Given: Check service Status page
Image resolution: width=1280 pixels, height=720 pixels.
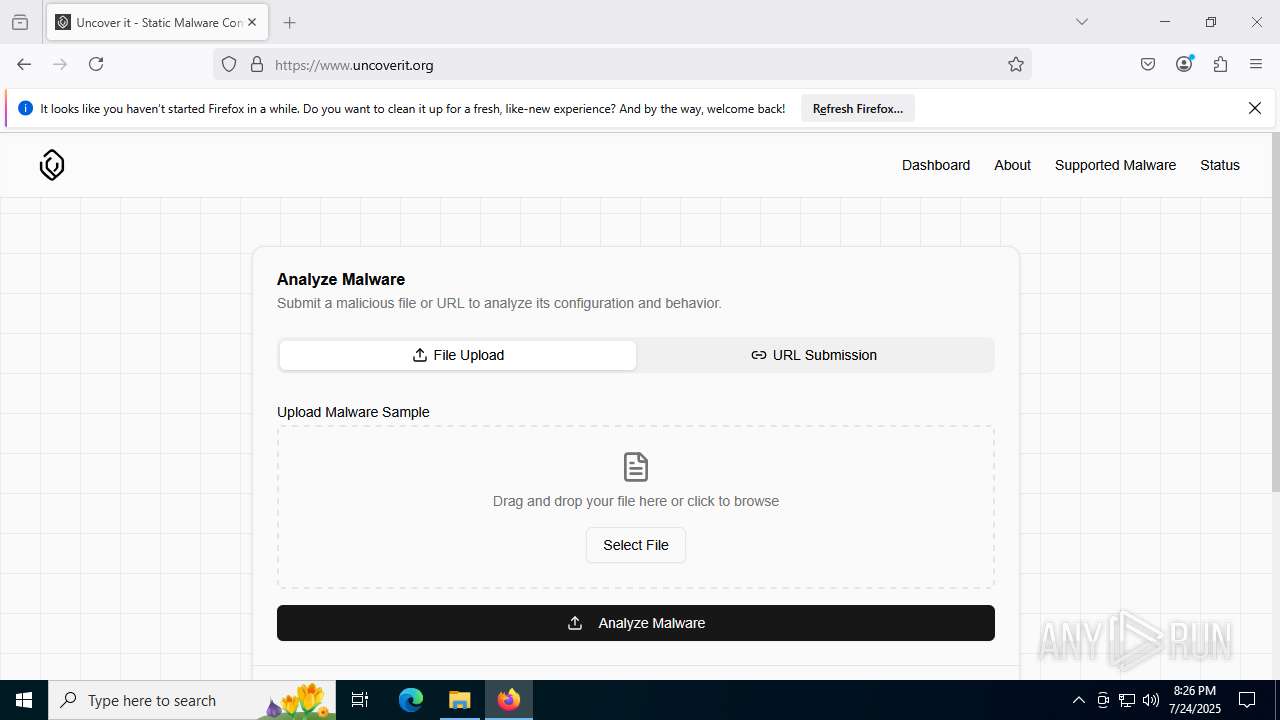Looking at the screenshot, I should 1220,165.
